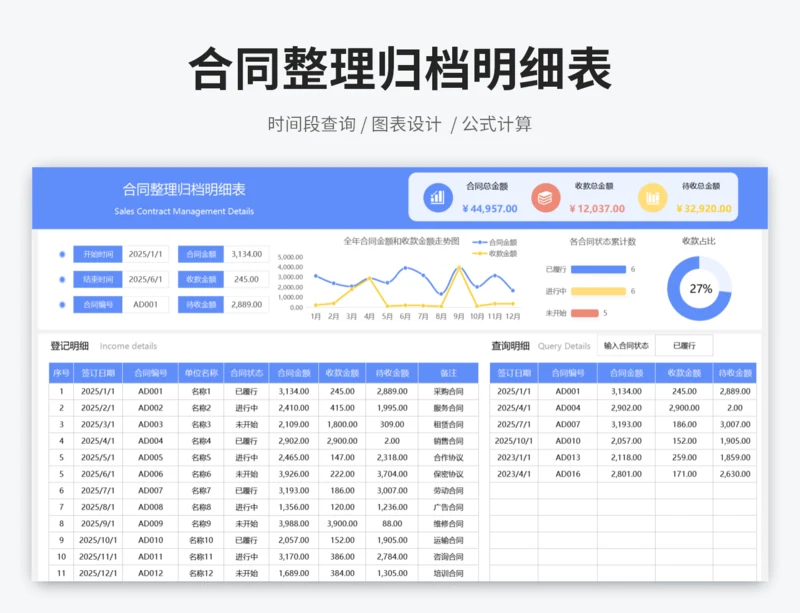Click the 运输合同 remark cell
Screen dimensions: 800x613
click(448, 540)
